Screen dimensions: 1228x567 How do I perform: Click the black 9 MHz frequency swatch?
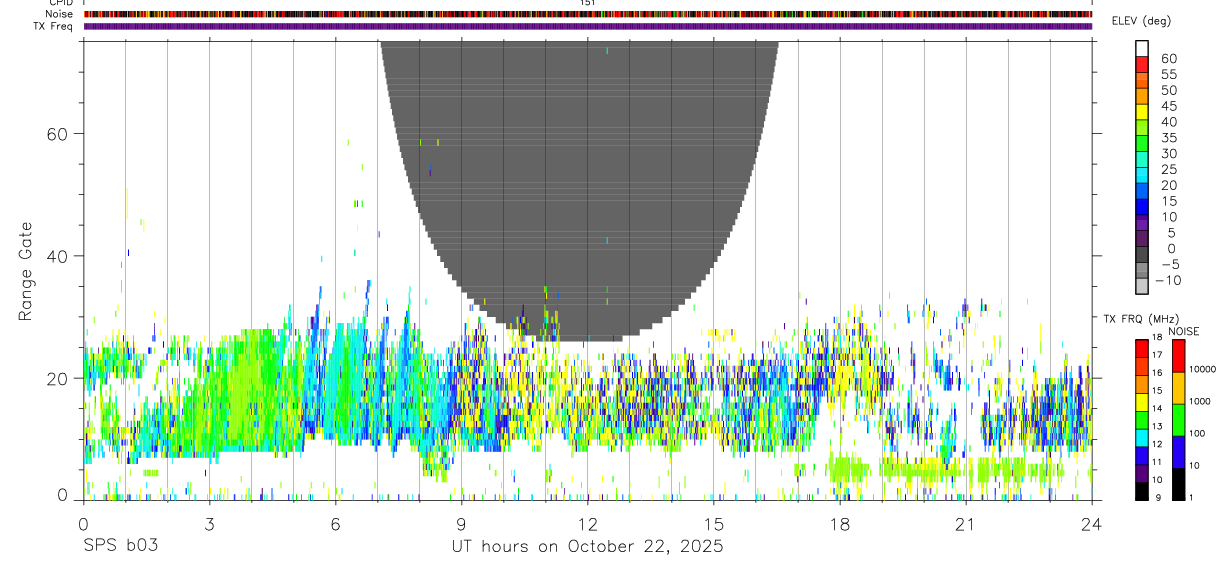[1142, 491]
